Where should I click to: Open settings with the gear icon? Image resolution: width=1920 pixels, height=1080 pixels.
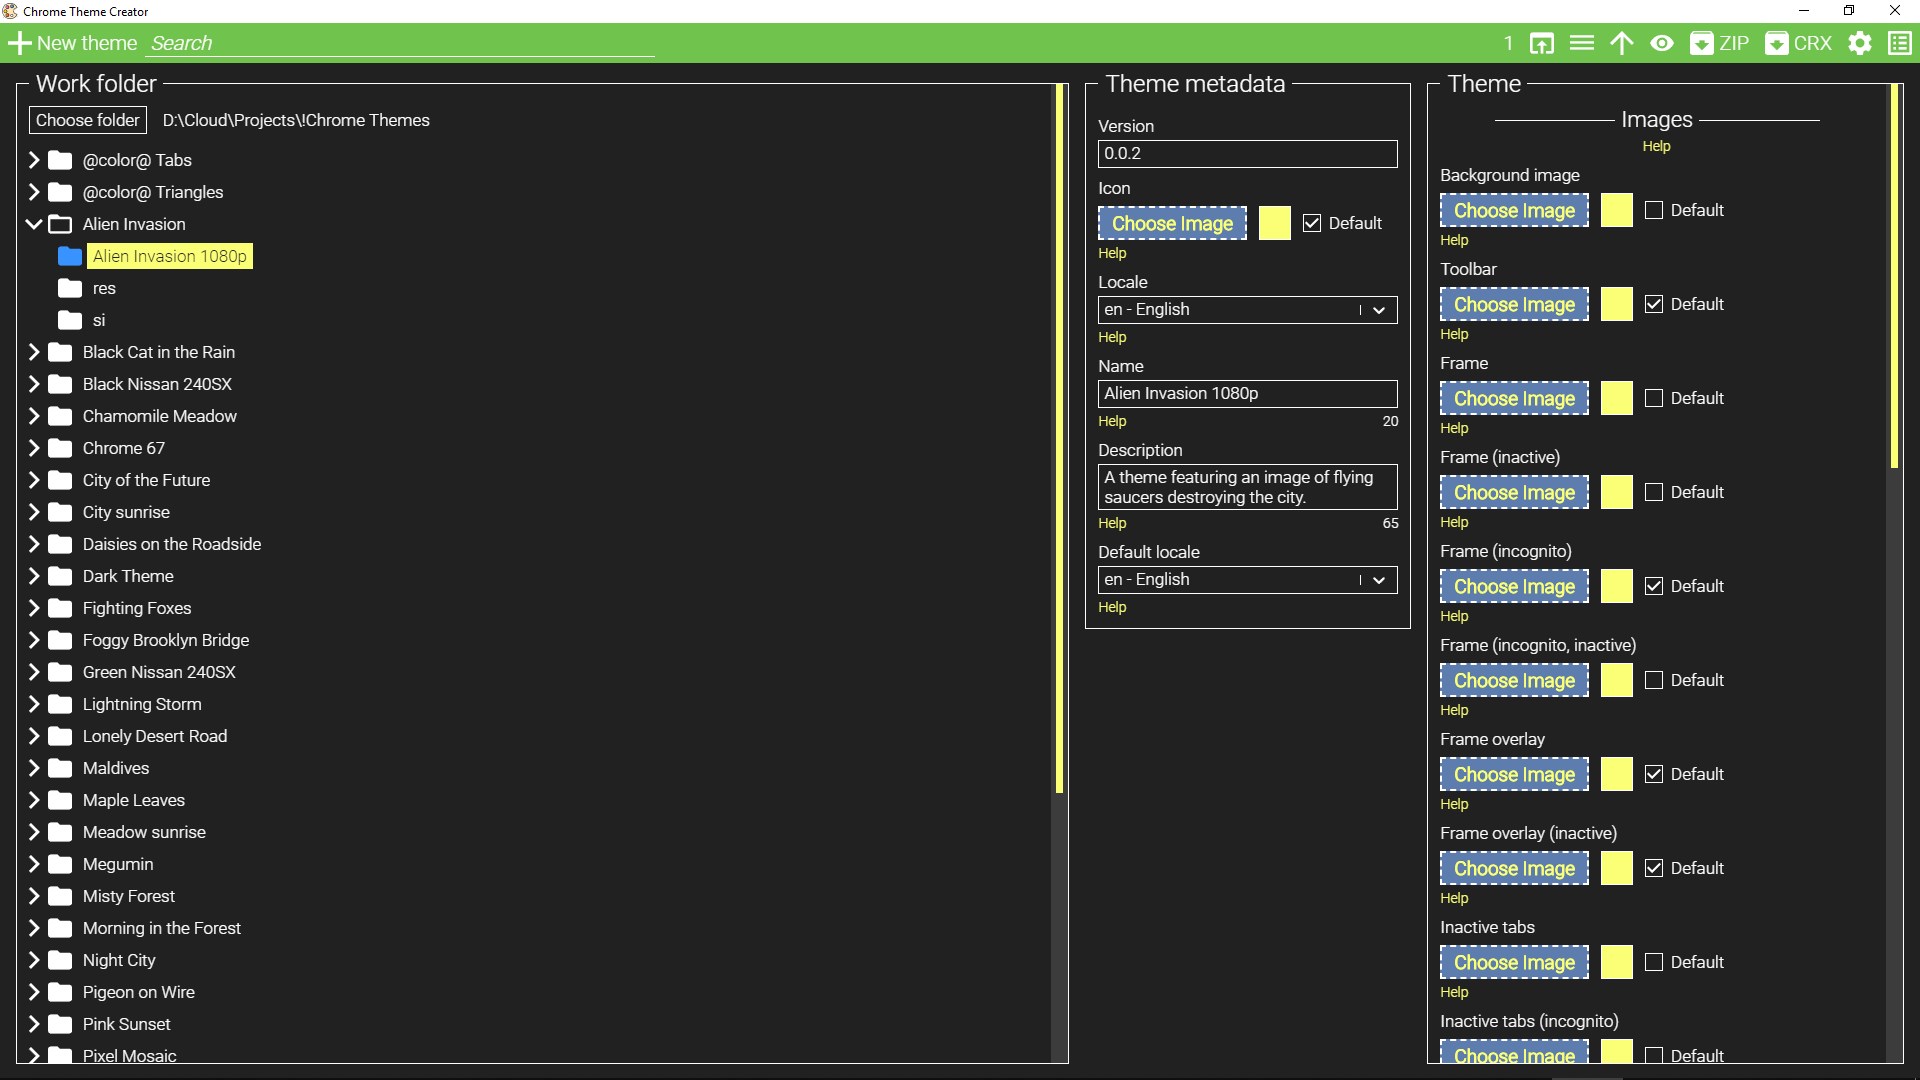[1860, 43]
